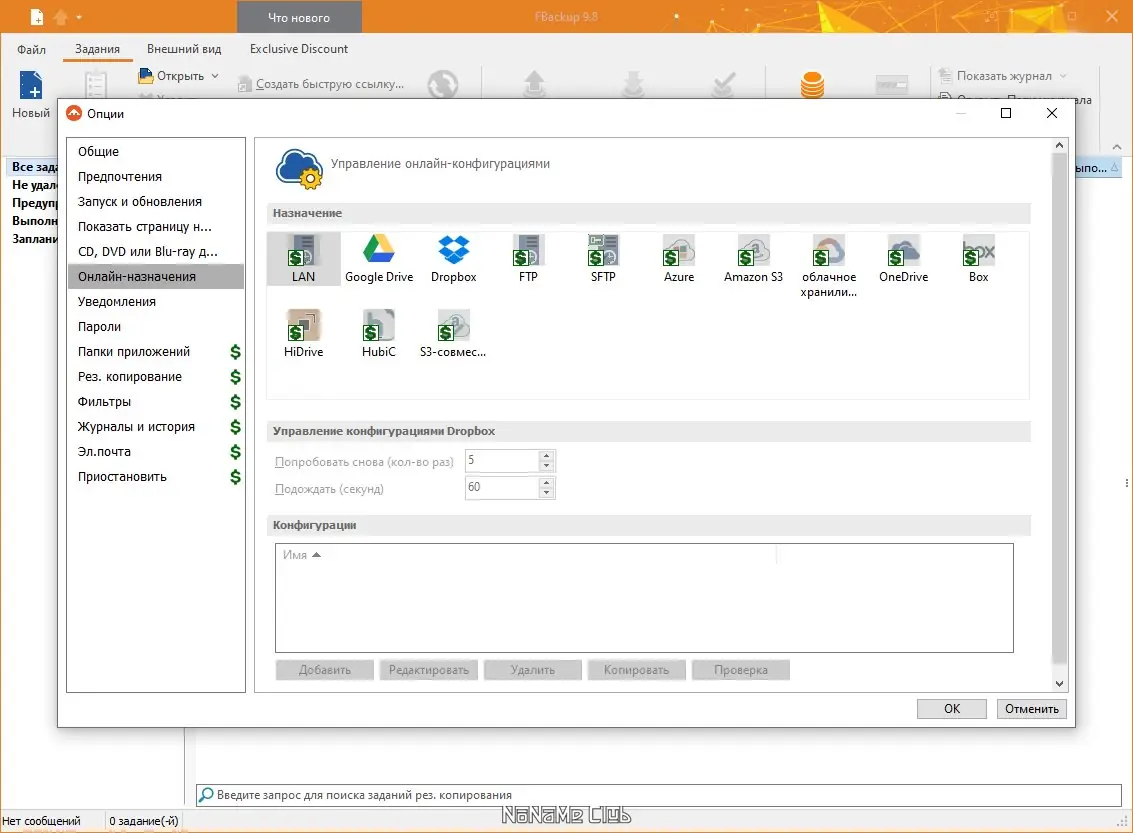This screenshot has height=833, width=1133.
Task: Select the LAN destination icon
Action: click(x=303, y=259)
